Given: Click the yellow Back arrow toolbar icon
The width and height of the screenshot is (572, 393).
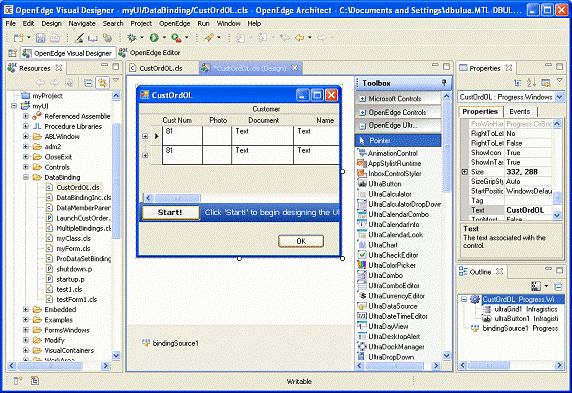Looking at the screenshot, I should tap(299, 38).
